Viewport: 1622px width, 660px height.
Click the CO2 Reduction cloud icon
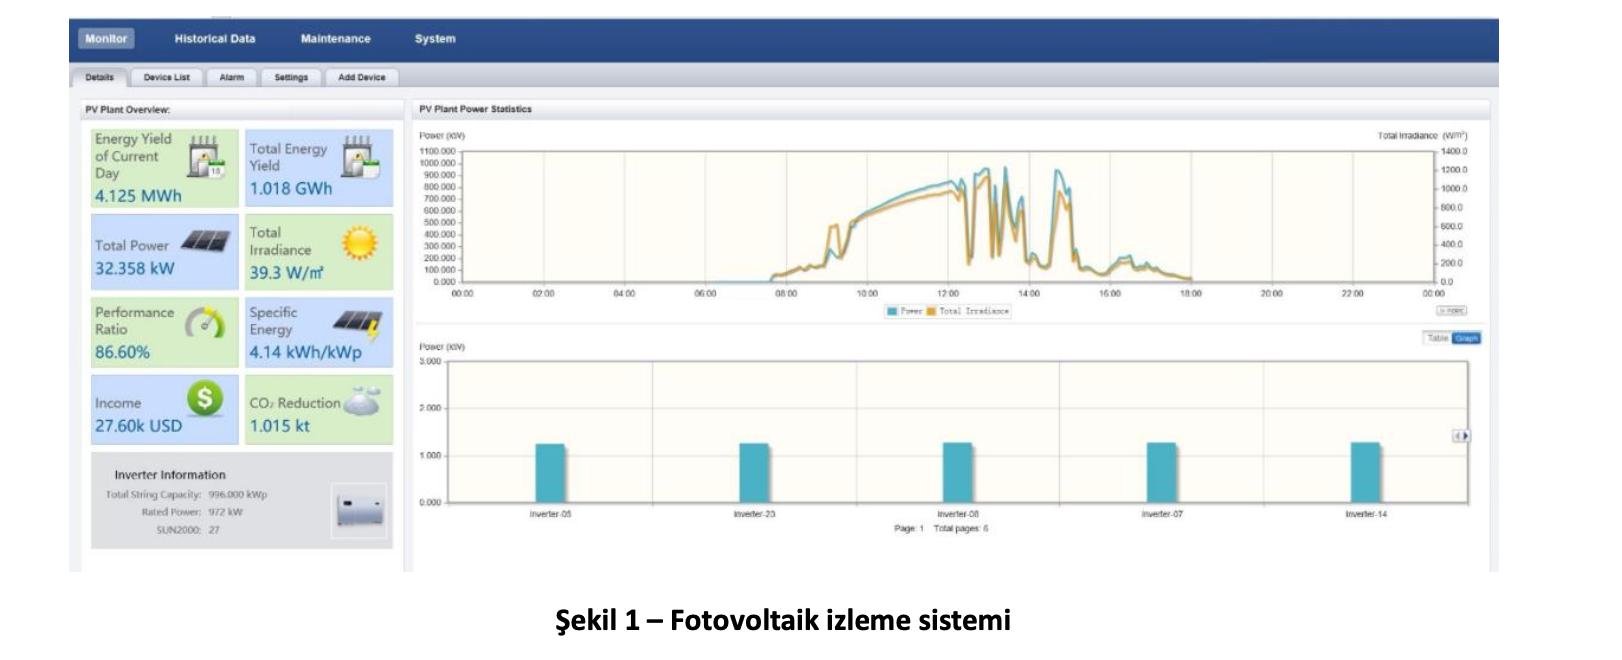(x=361, y=401)
